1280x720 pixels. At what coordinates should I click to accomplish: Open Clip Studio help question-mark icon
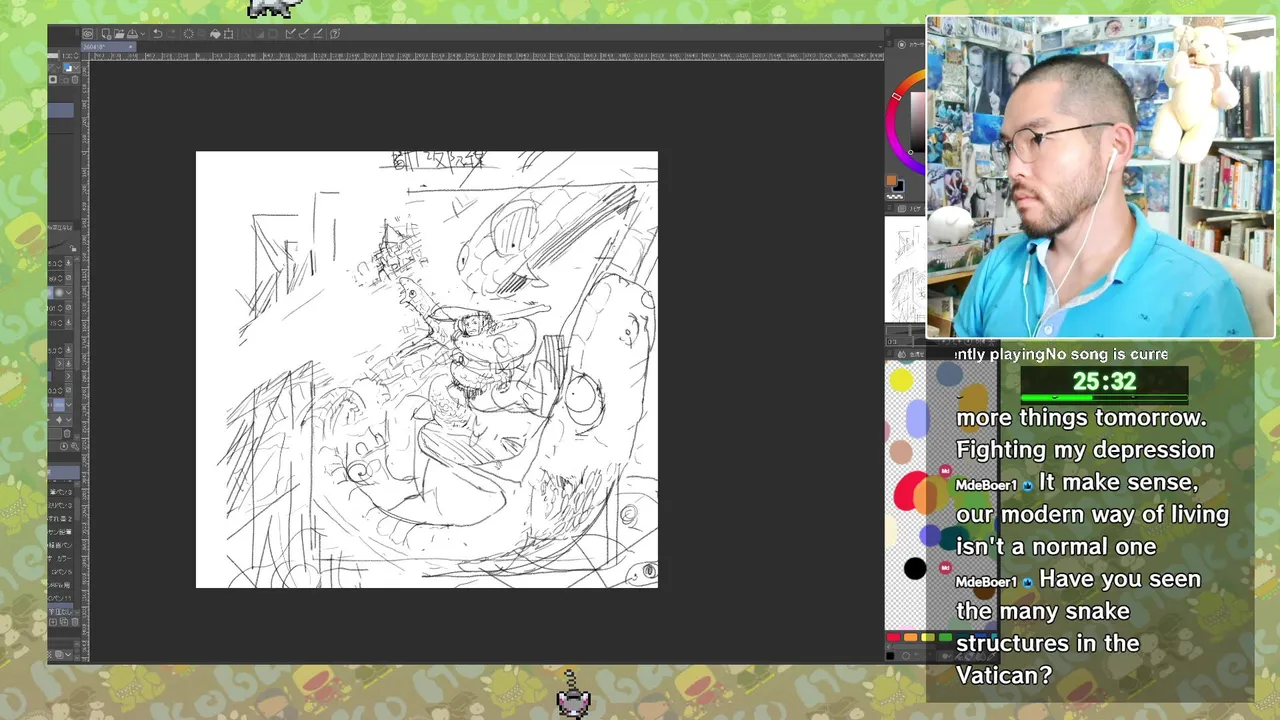pyautogui.click(x=334, y=34)
